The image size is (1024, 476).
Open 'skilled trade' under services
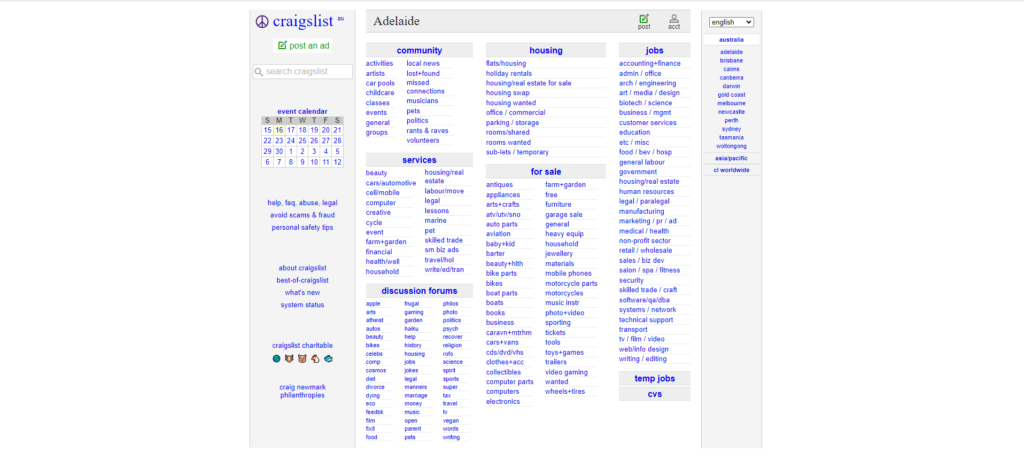pyautogui.click(x=443, y=240)
